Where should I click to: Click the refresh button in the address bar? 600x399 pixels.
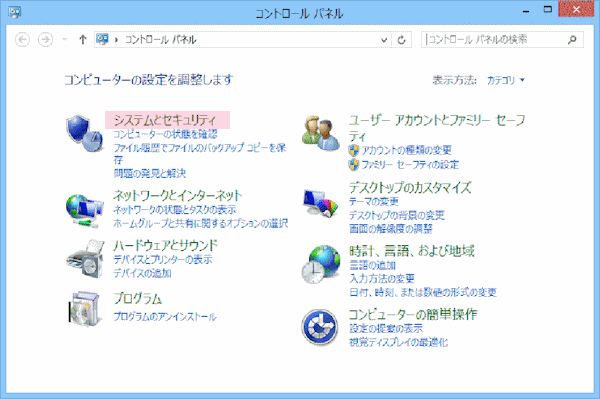(401, 40)
